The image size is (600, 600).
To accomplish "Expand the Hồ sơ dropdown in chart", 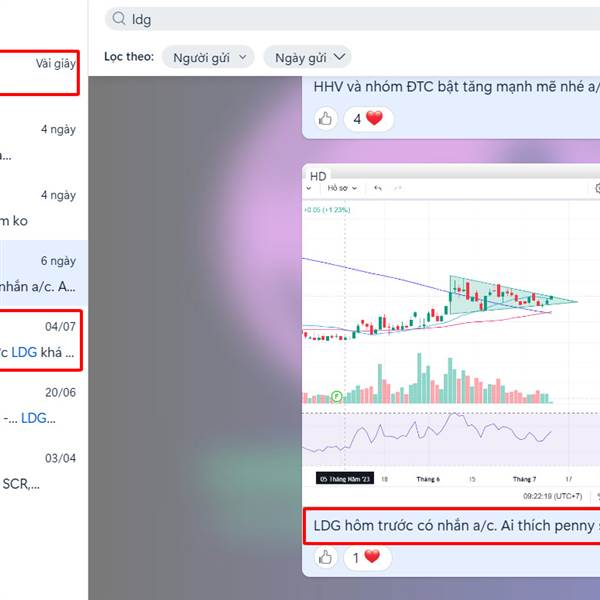I will click(342, 188).
